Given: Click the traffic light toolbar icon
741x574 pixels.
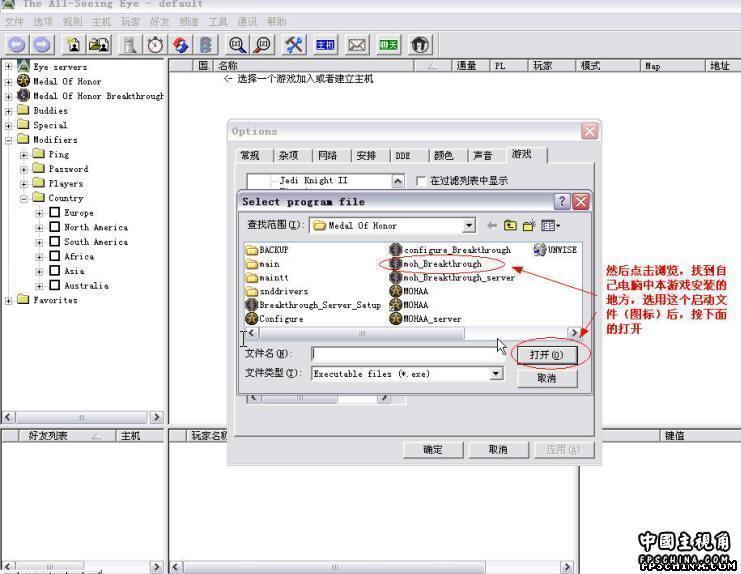Looking at the screenshot, I should click(x=206, y=45).
